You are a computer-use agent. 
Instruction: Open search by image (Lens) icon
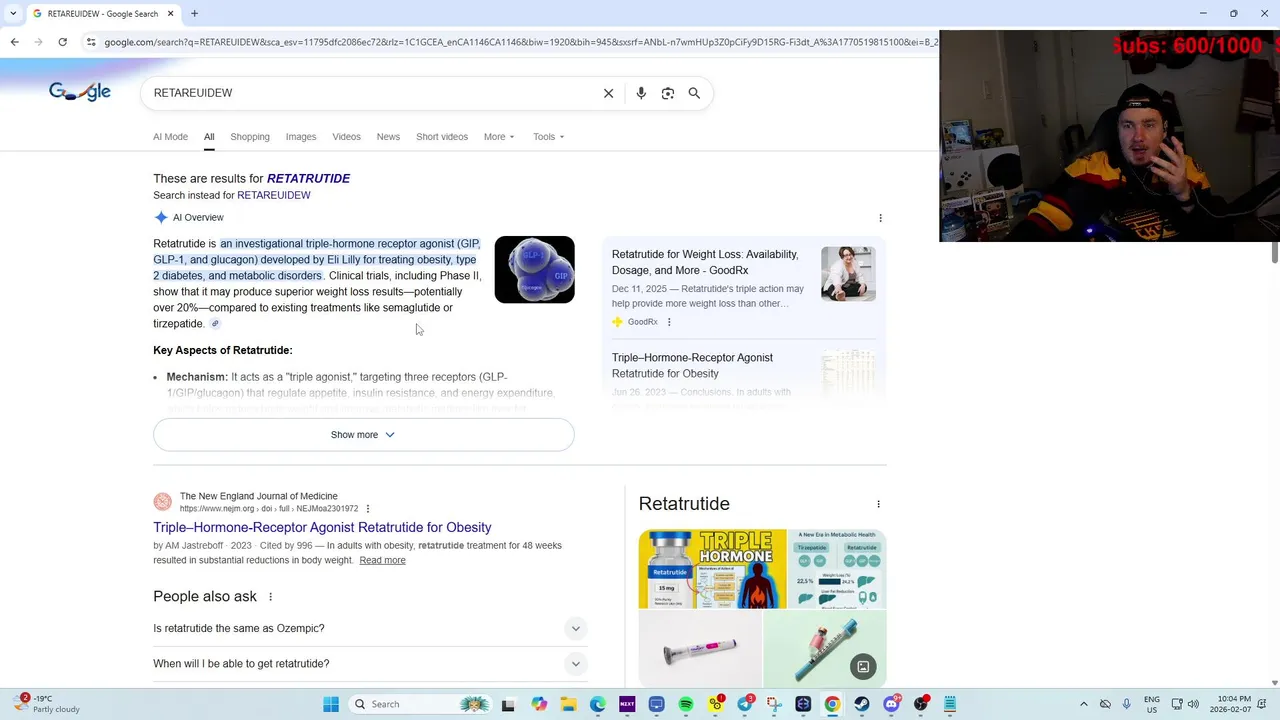pos(668,93)
